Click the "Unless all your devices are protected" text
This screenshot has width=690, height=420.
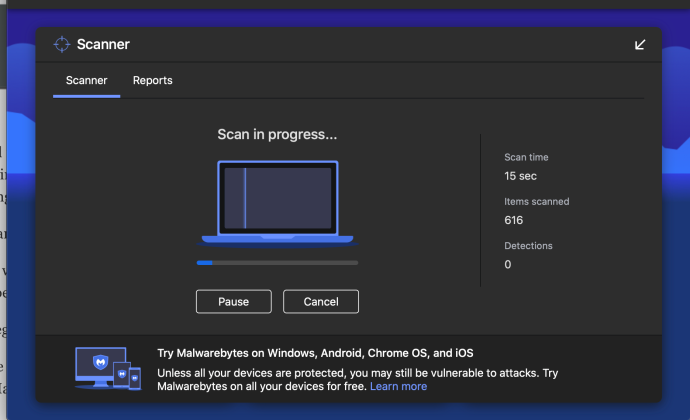357,379
